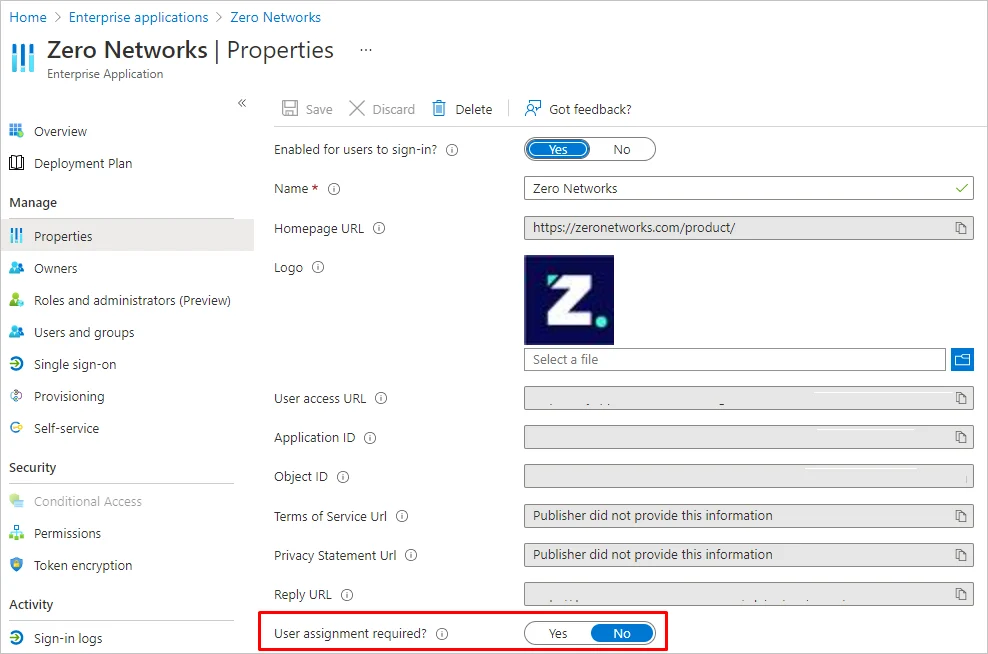This screenshot has width=988, height=654.
Task: Click the Discard X icon
Action: 357,108
